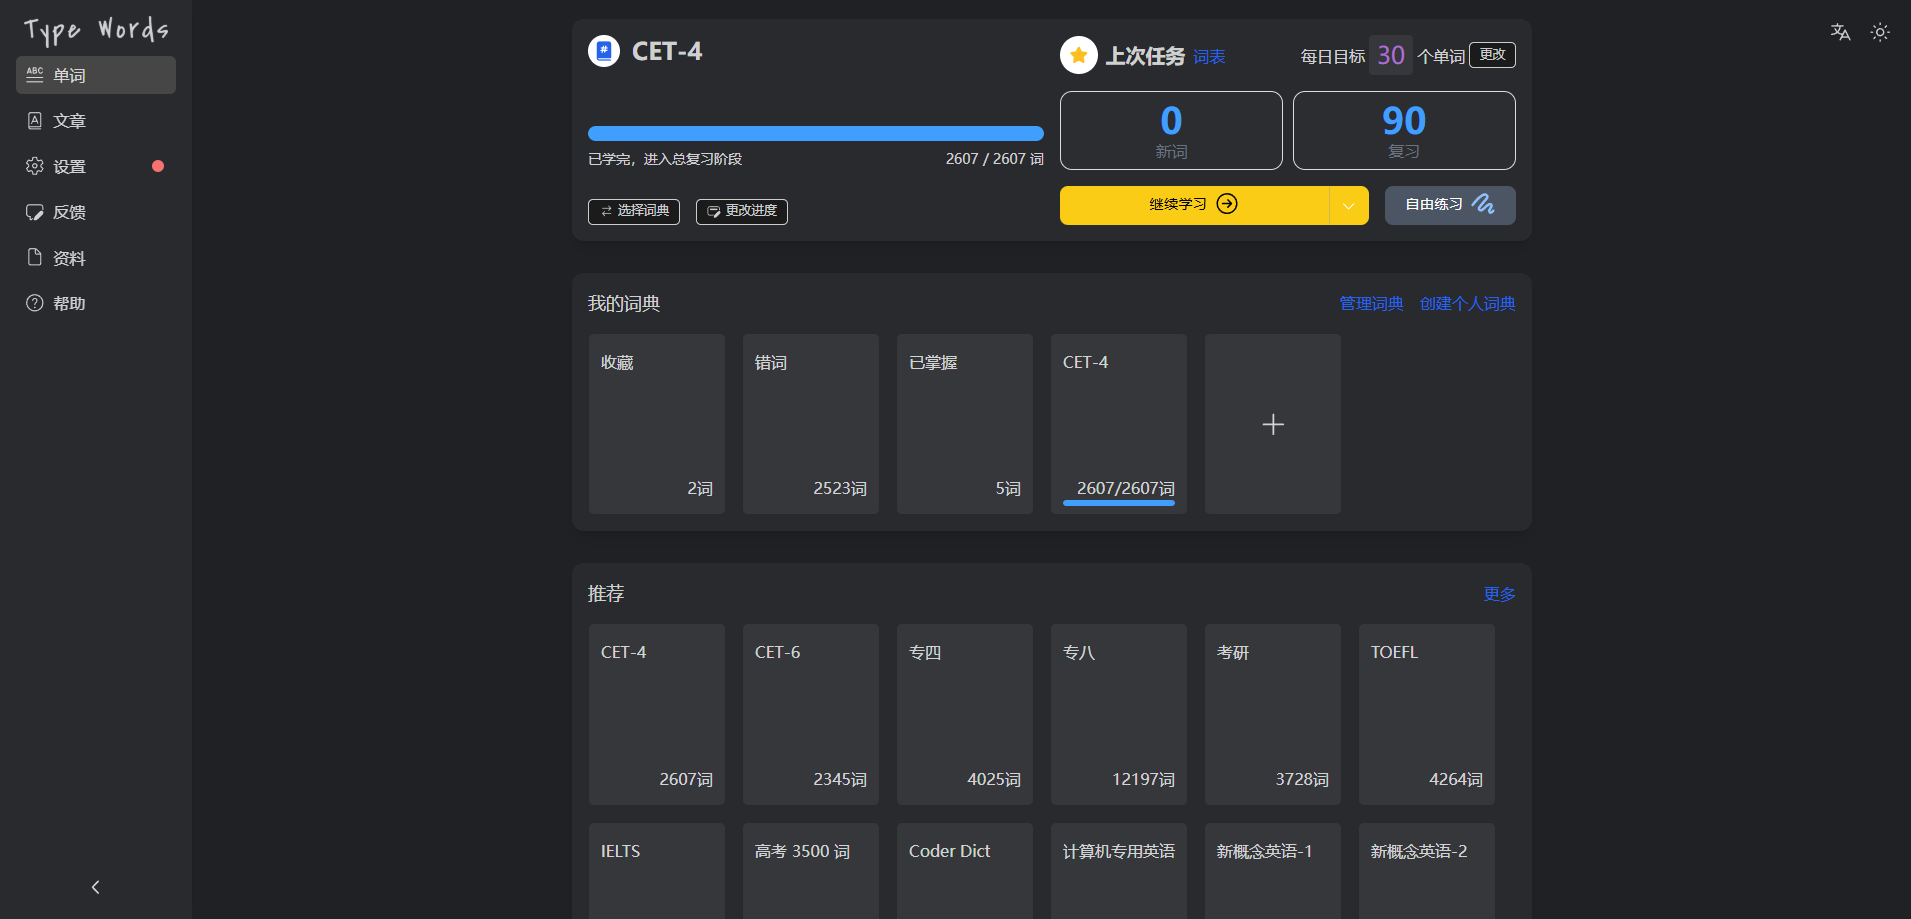
Task: Select the TOEFL recommended dictionary card
Action: pos(1426,714)
